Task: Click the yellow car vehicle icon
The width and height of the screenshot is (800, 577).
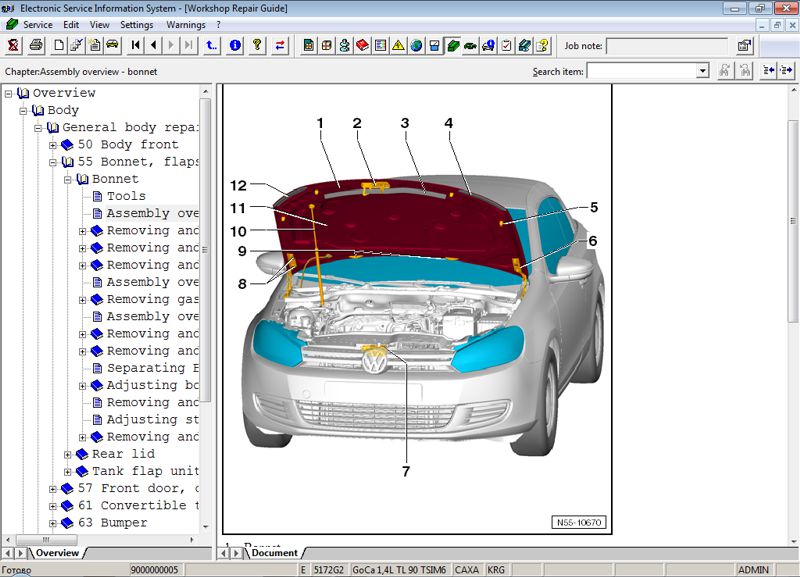Action: pyautogui.click(x=112, y=45)
